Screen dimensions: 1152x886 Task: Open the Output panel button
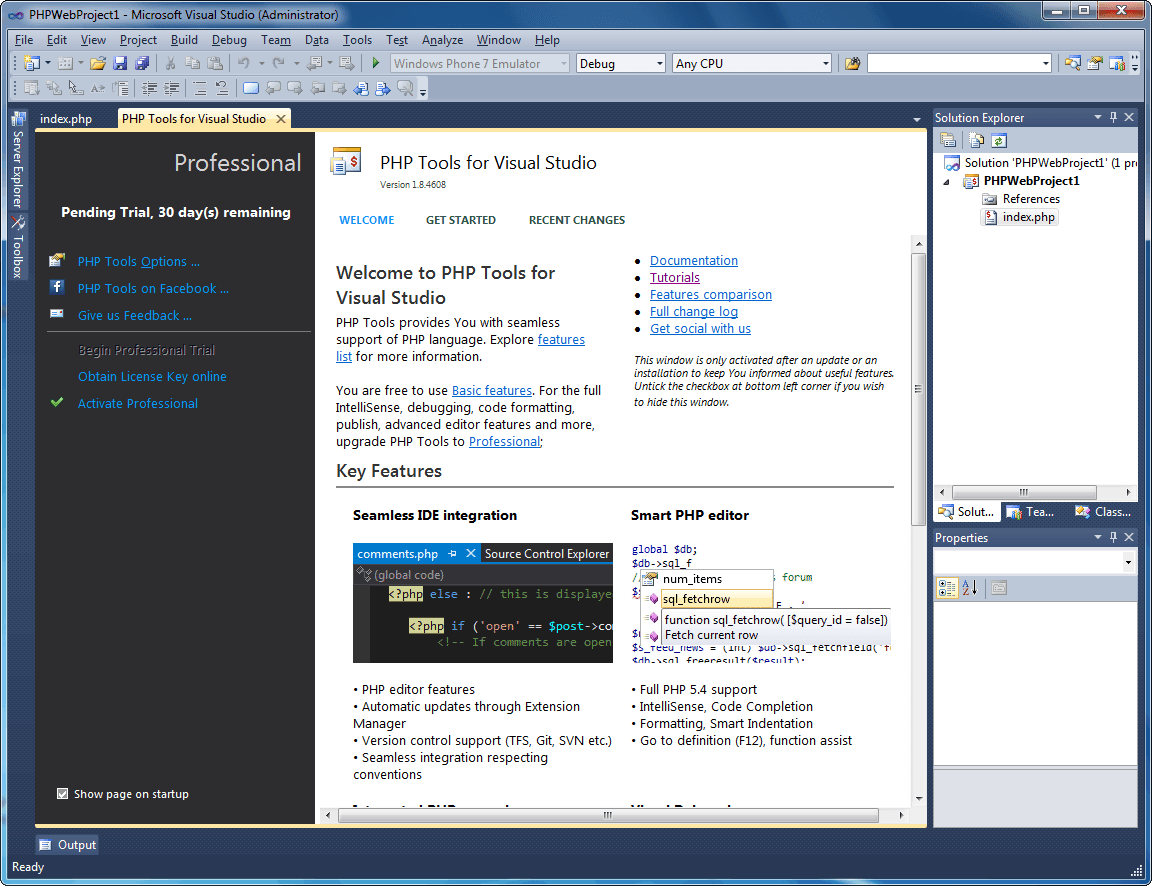point(67,845)
